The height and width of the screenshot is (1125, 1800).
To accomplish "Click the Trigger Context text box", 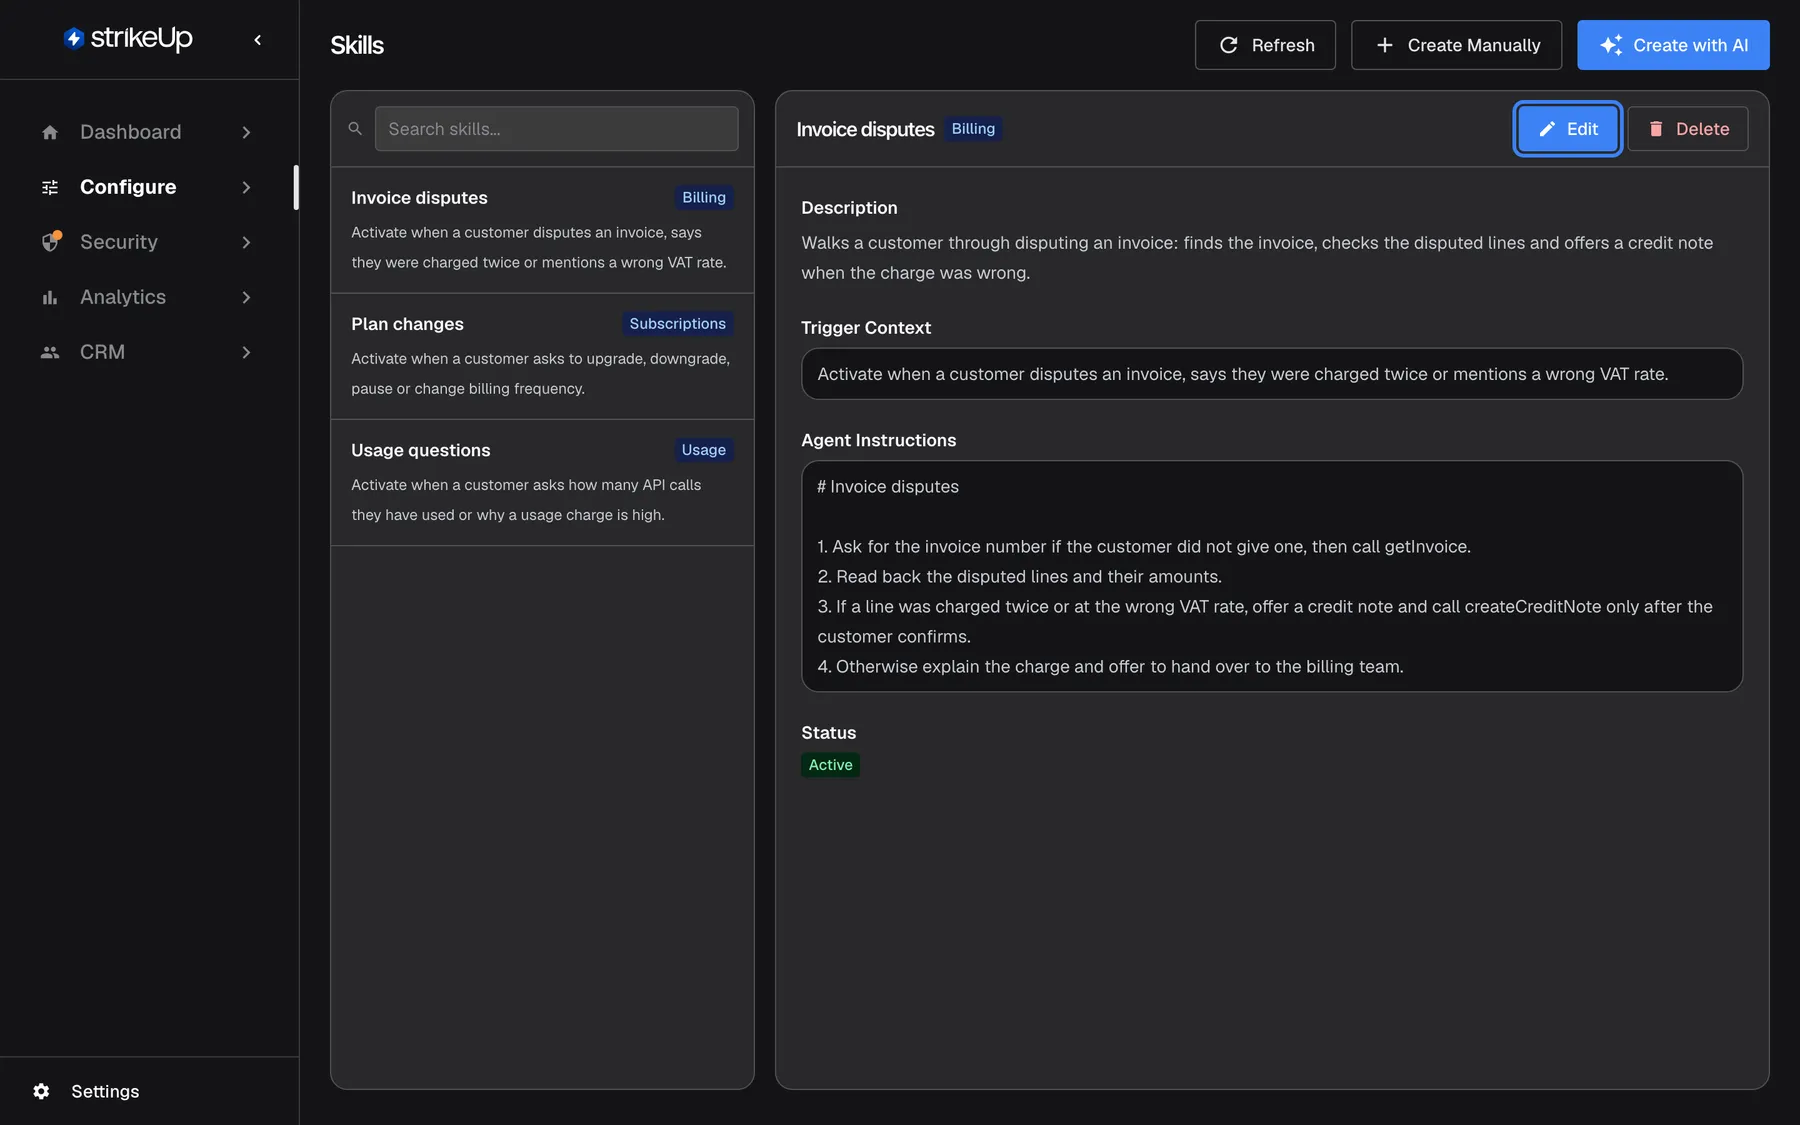I will click(x=1271, y=374).
